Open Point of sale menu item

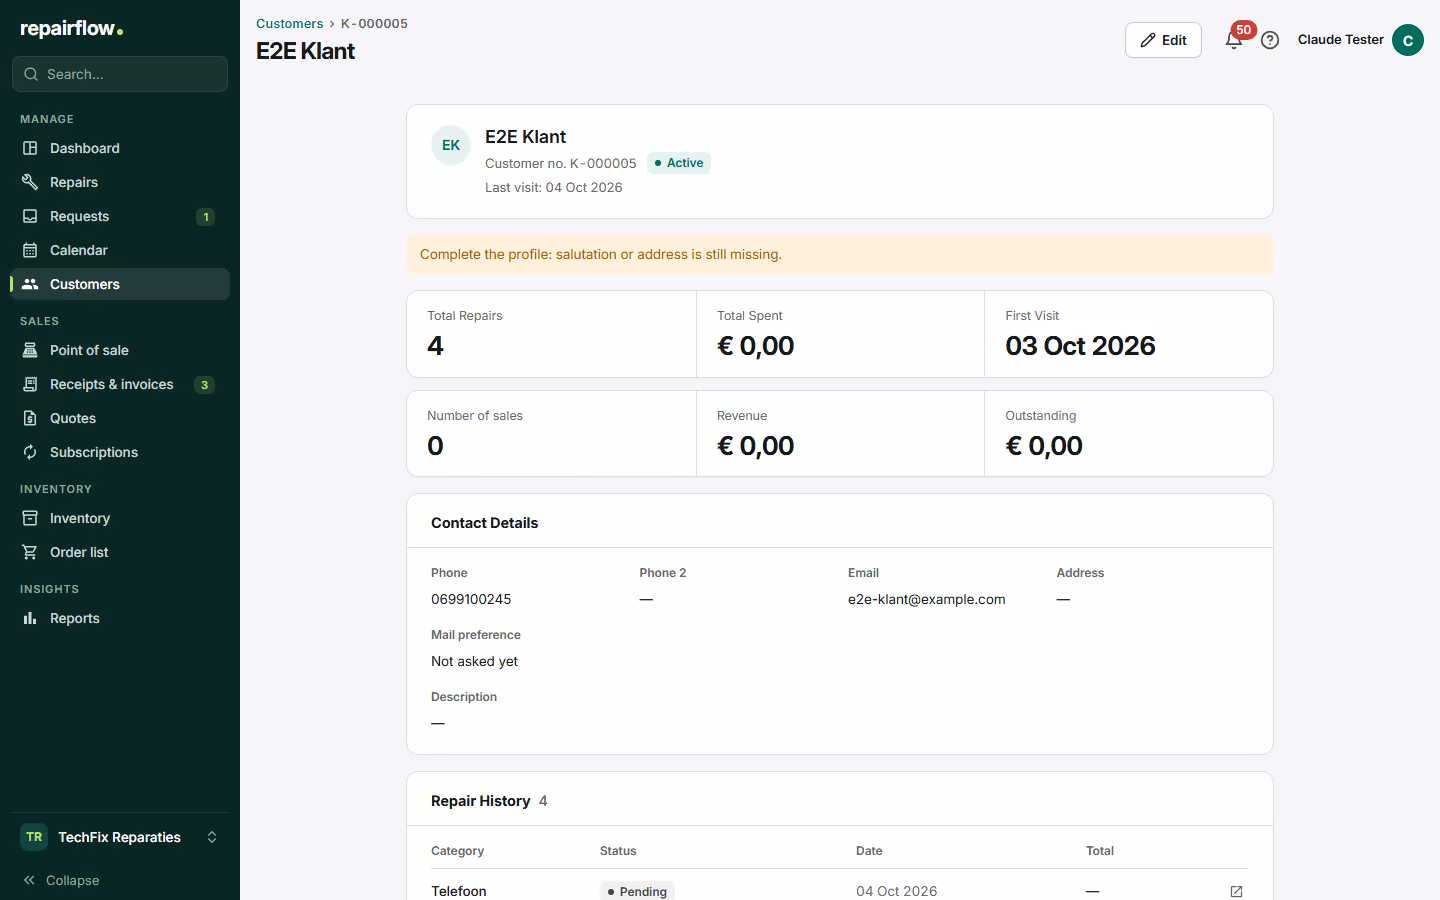(120, 350)
